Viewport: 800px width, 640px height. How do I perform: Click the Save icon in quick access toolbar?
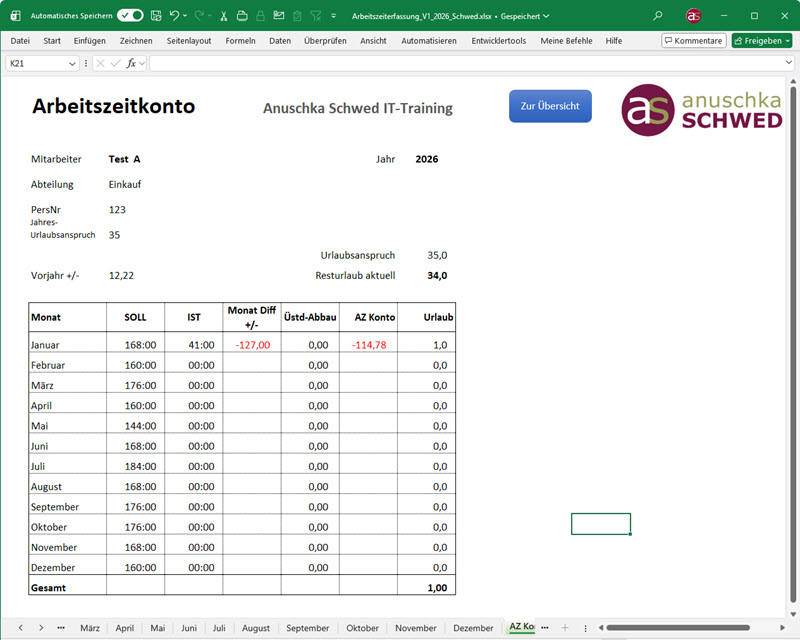click(x=155, y=16)
